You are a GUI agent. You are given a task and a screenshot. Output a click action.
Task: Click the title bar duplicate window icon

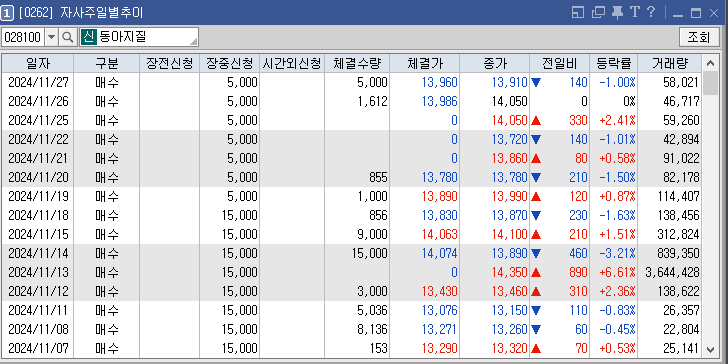[x=598, y=13]
